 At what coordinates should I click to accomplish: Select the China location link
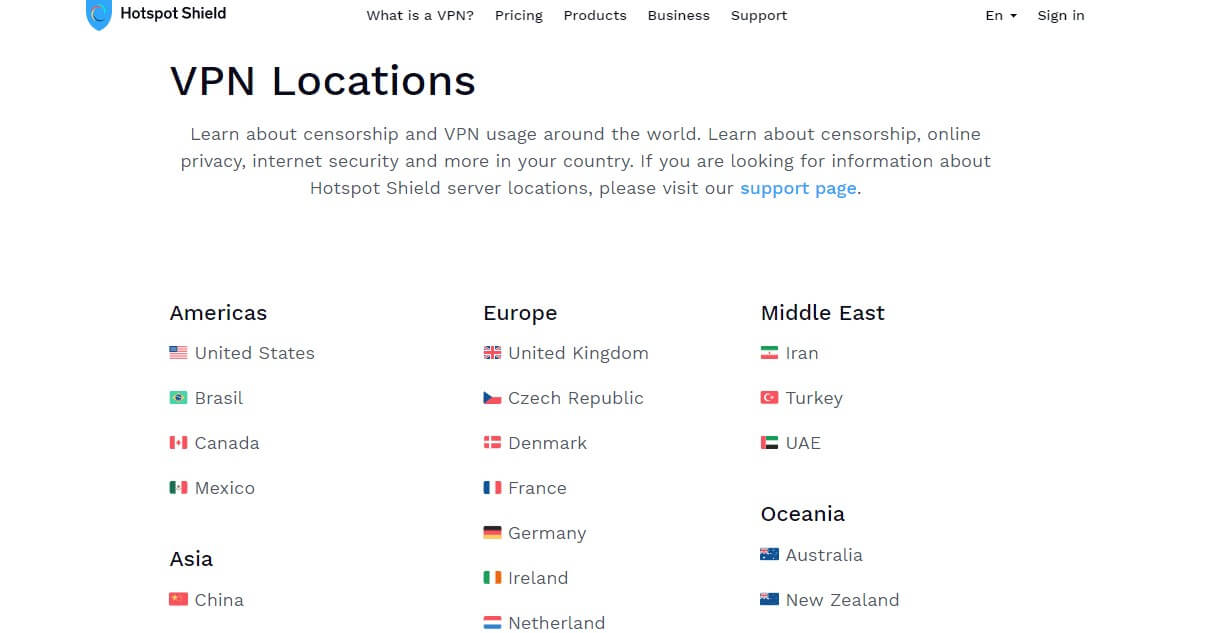(x=219, y=600)
